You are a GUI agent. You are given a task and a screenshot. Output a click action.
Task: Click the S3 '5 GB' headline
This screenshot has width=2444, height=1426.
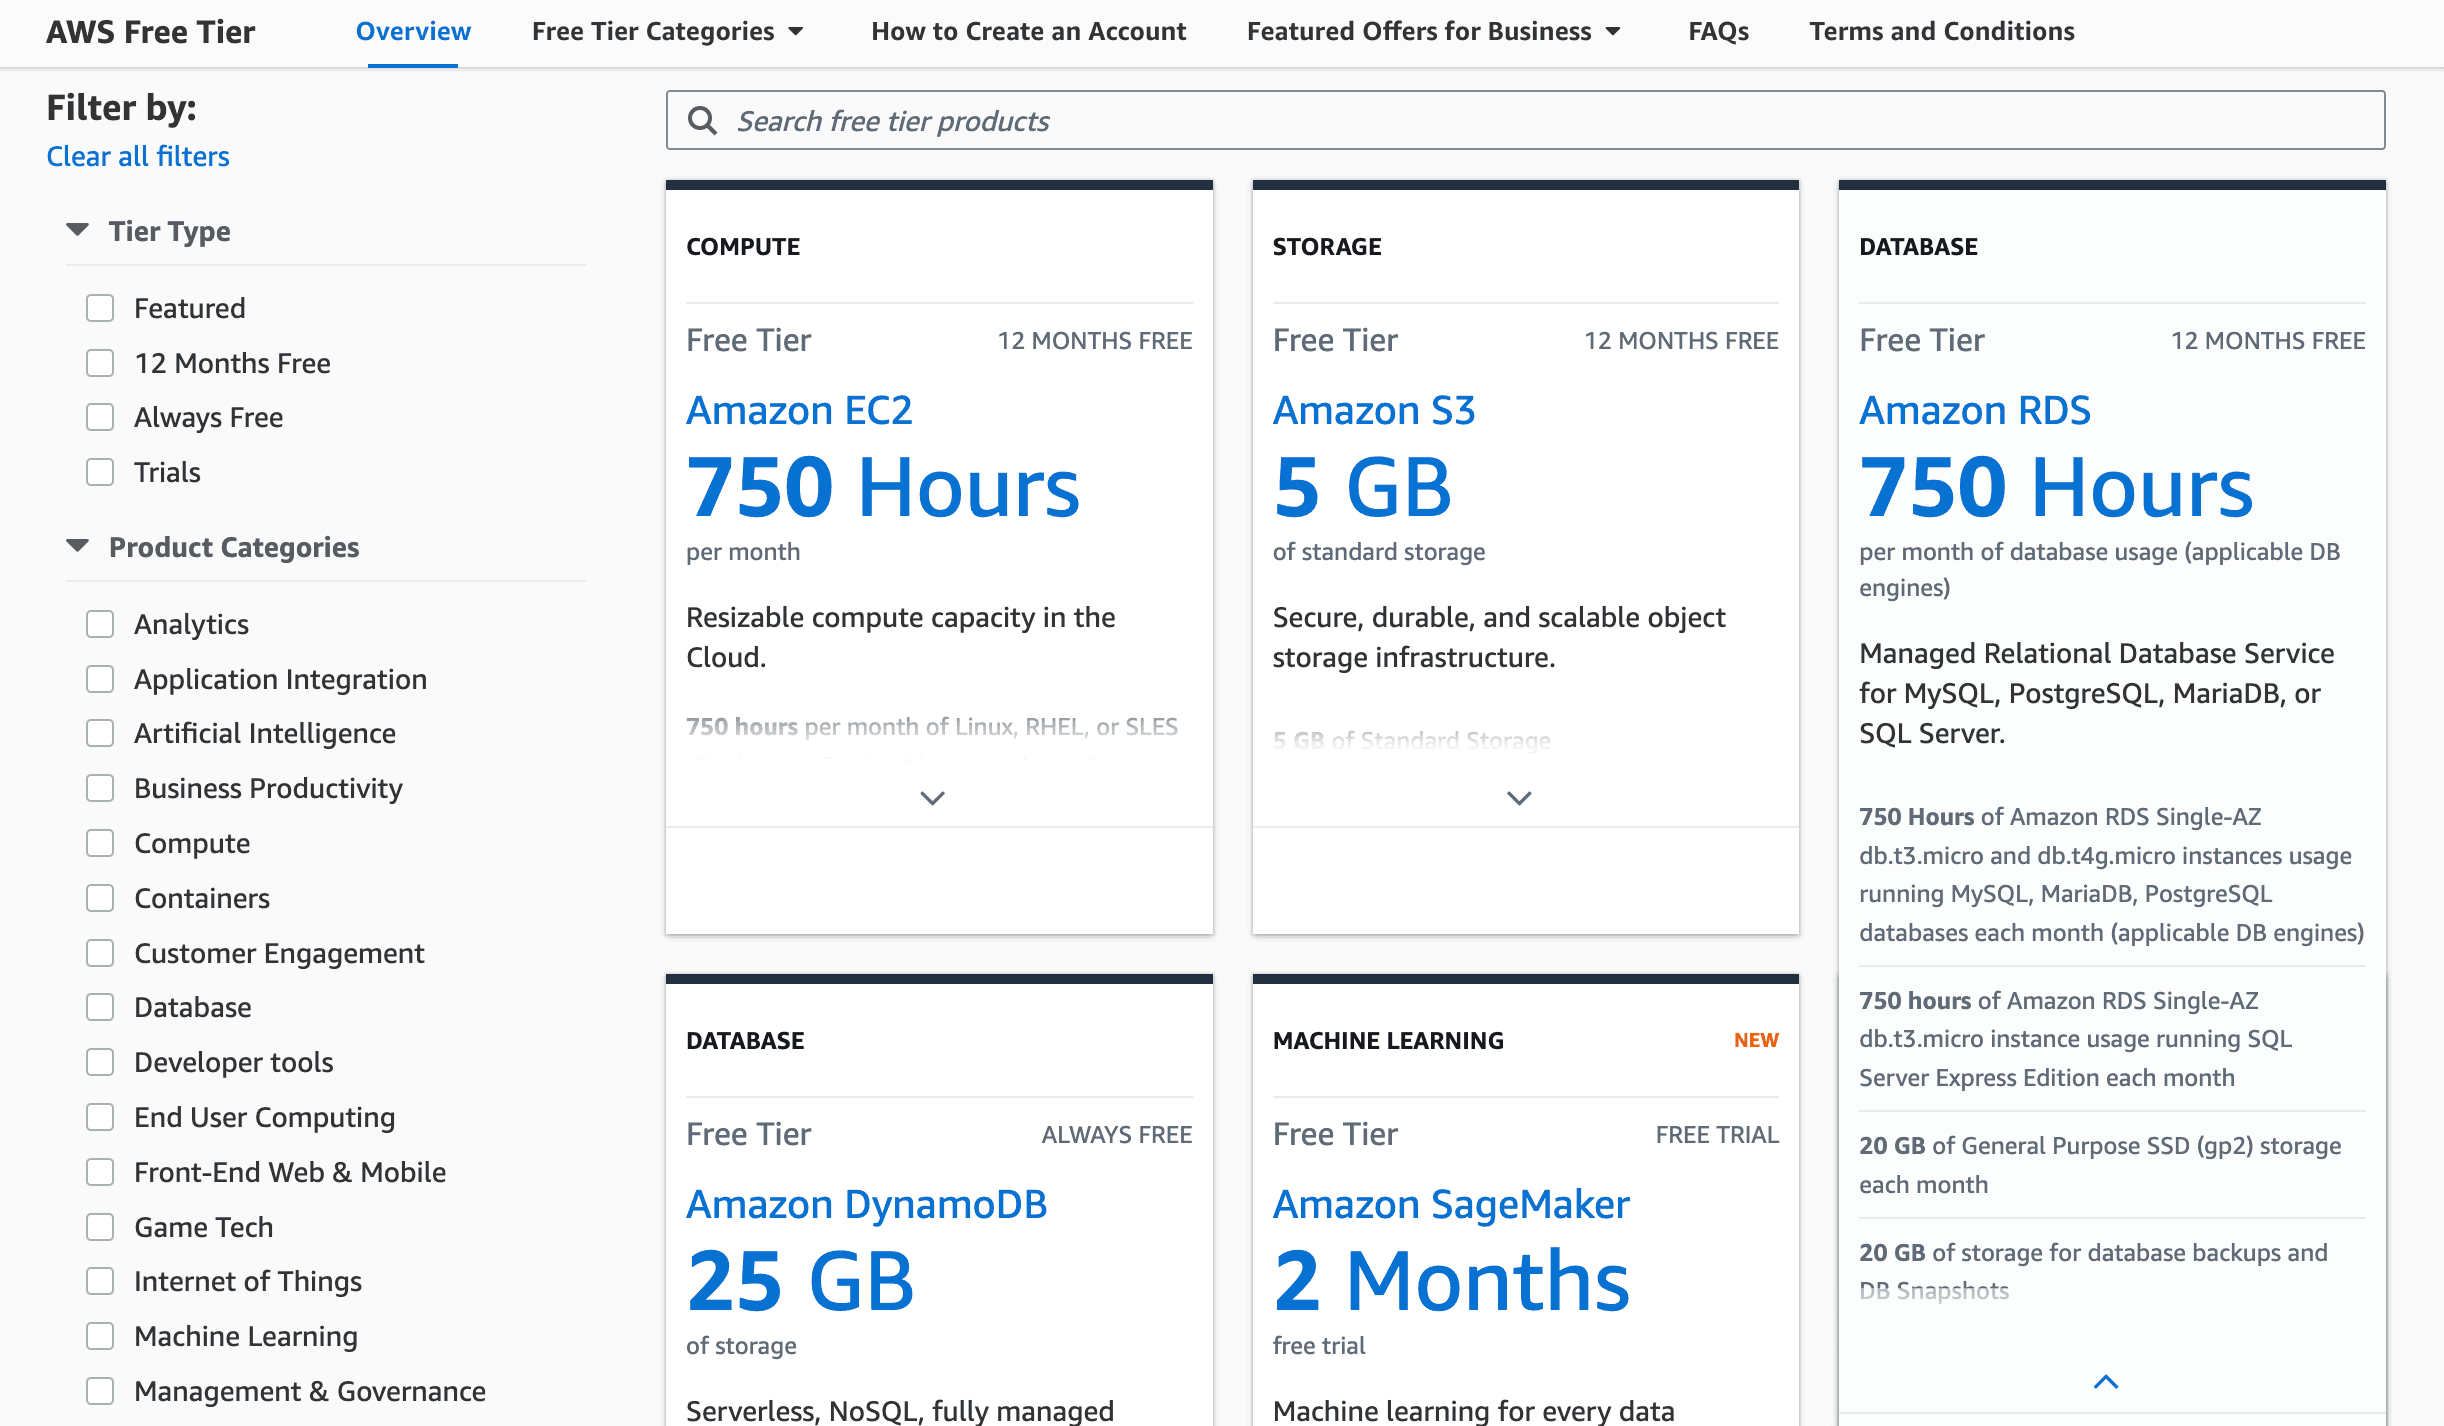1362,488
